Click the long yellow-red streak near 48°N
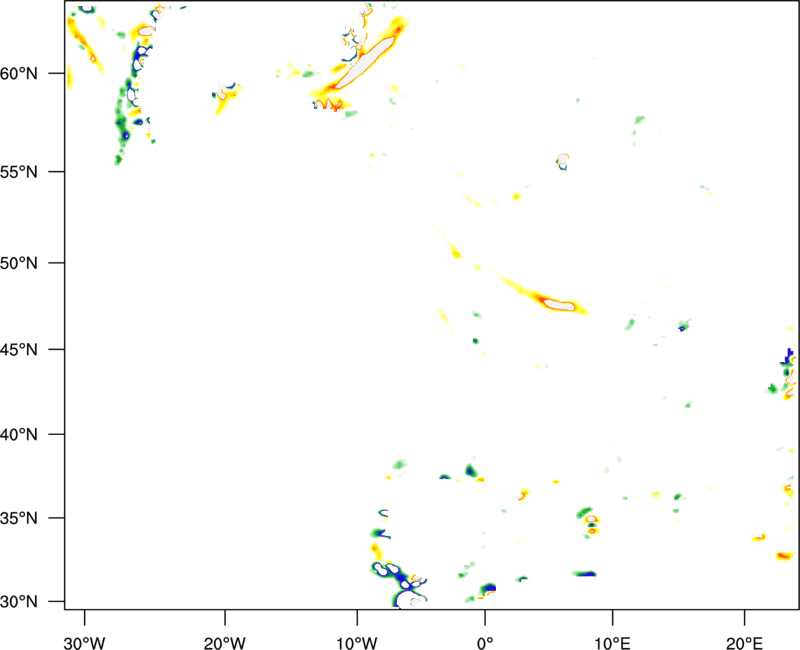 tap(545, 299)
